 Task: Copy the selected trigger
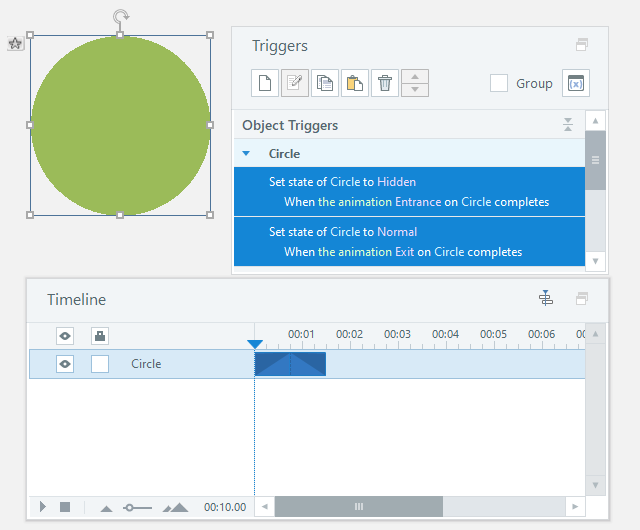[x=325, y=83]
